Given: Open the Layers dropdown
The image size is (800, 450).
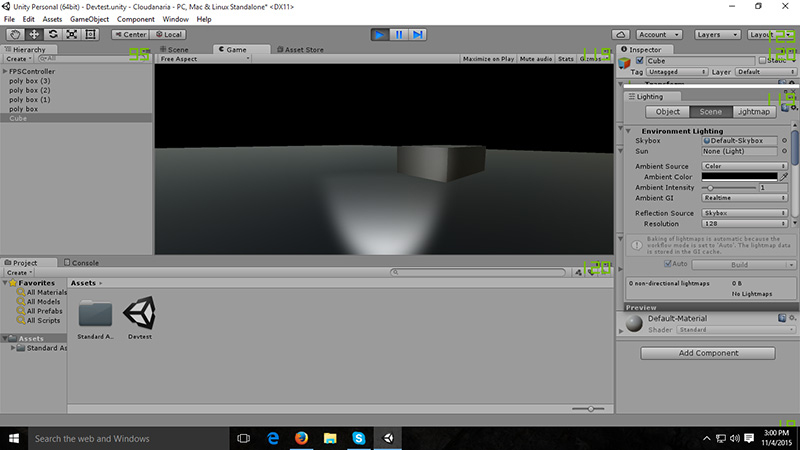Looking at the screenshot, I should [714, 34].
